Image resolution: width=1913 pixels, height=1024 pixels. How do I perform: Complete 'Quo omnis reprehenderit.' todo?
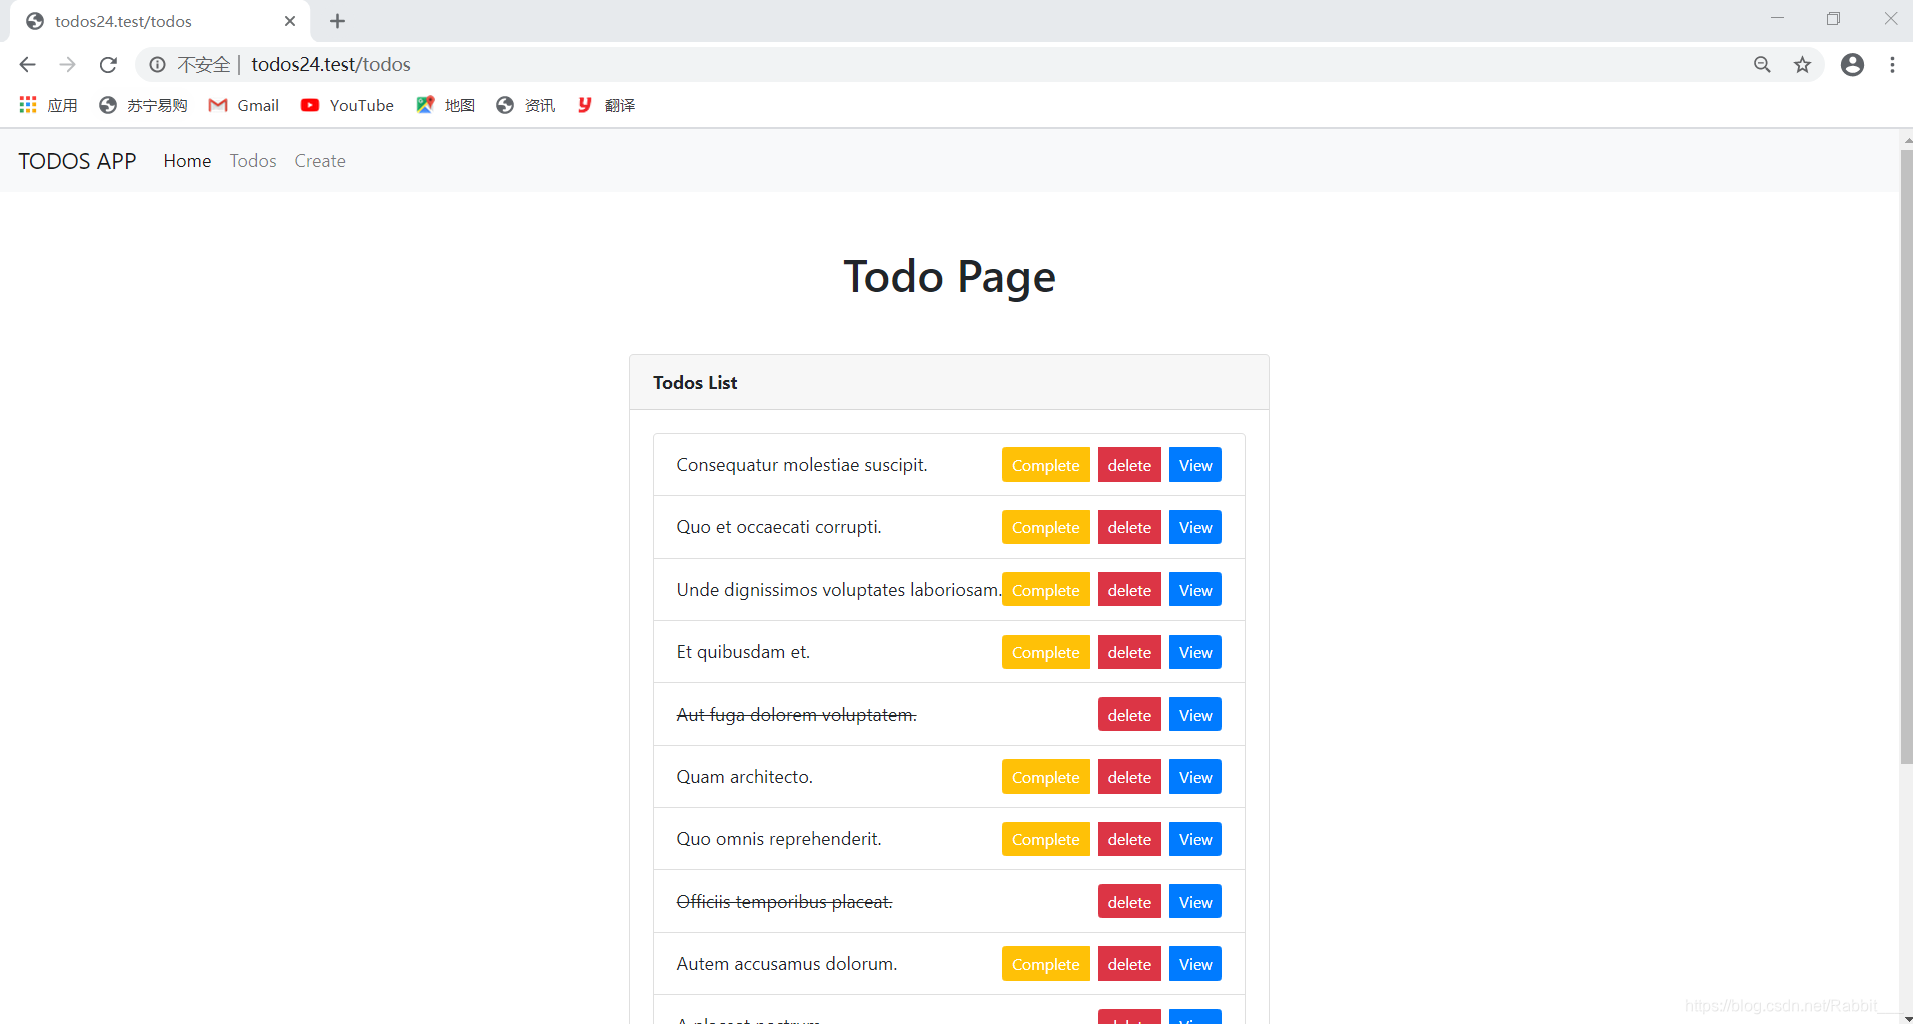(x=1045, y=839)
